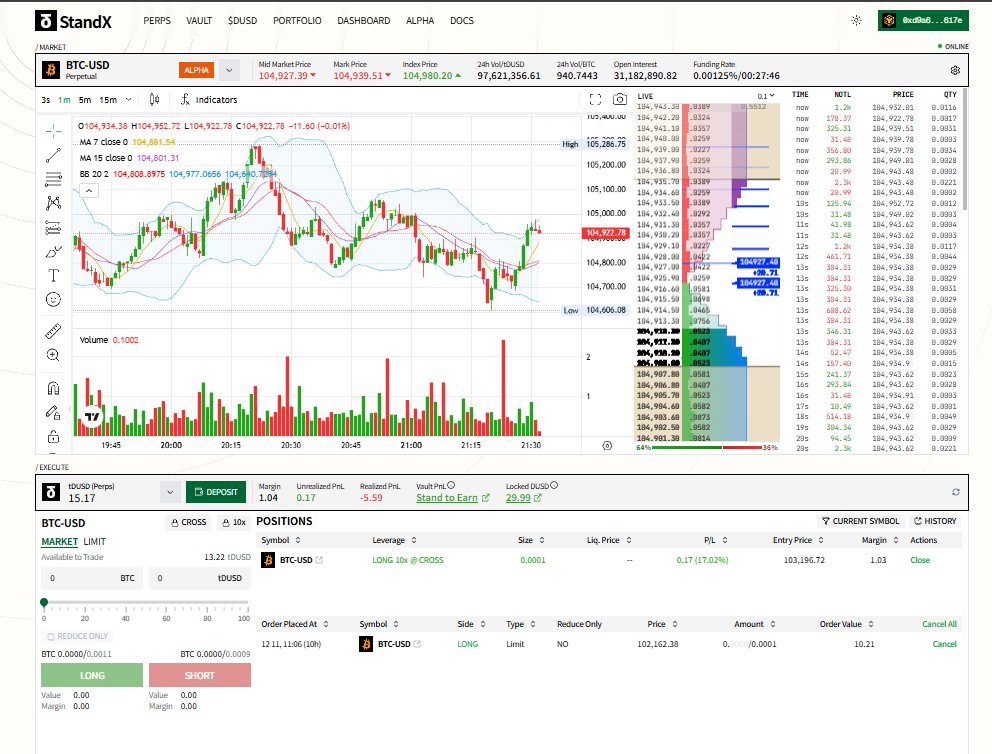Click the TradingView logo on chart
The height and width of the screenshot is (754, 992).
(x=92, y=416)
